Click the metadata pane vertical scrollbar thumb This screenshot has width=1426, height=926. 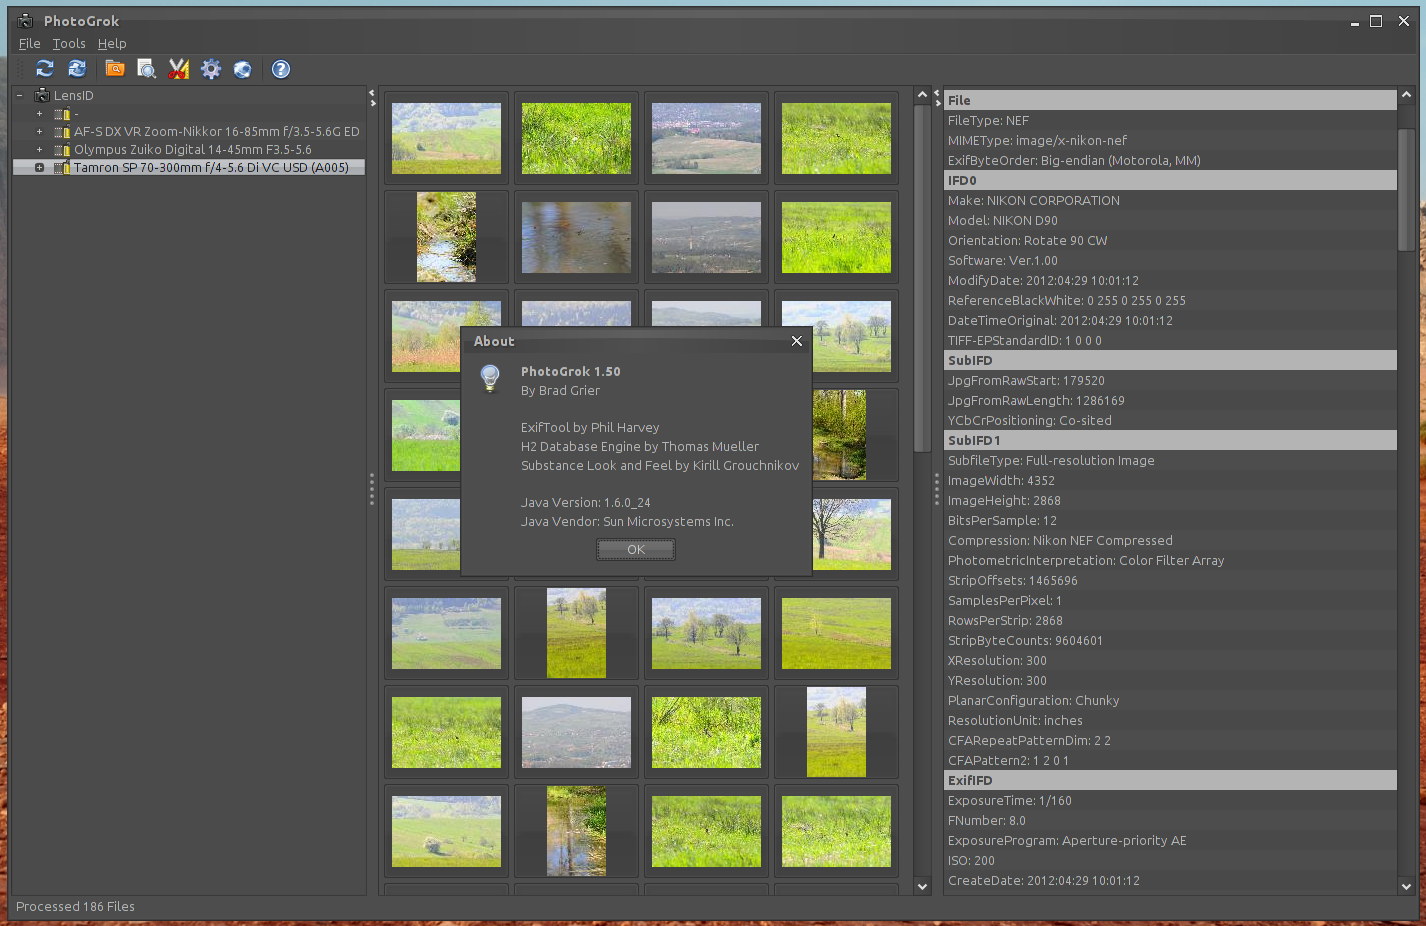(x=1406, y=190)
